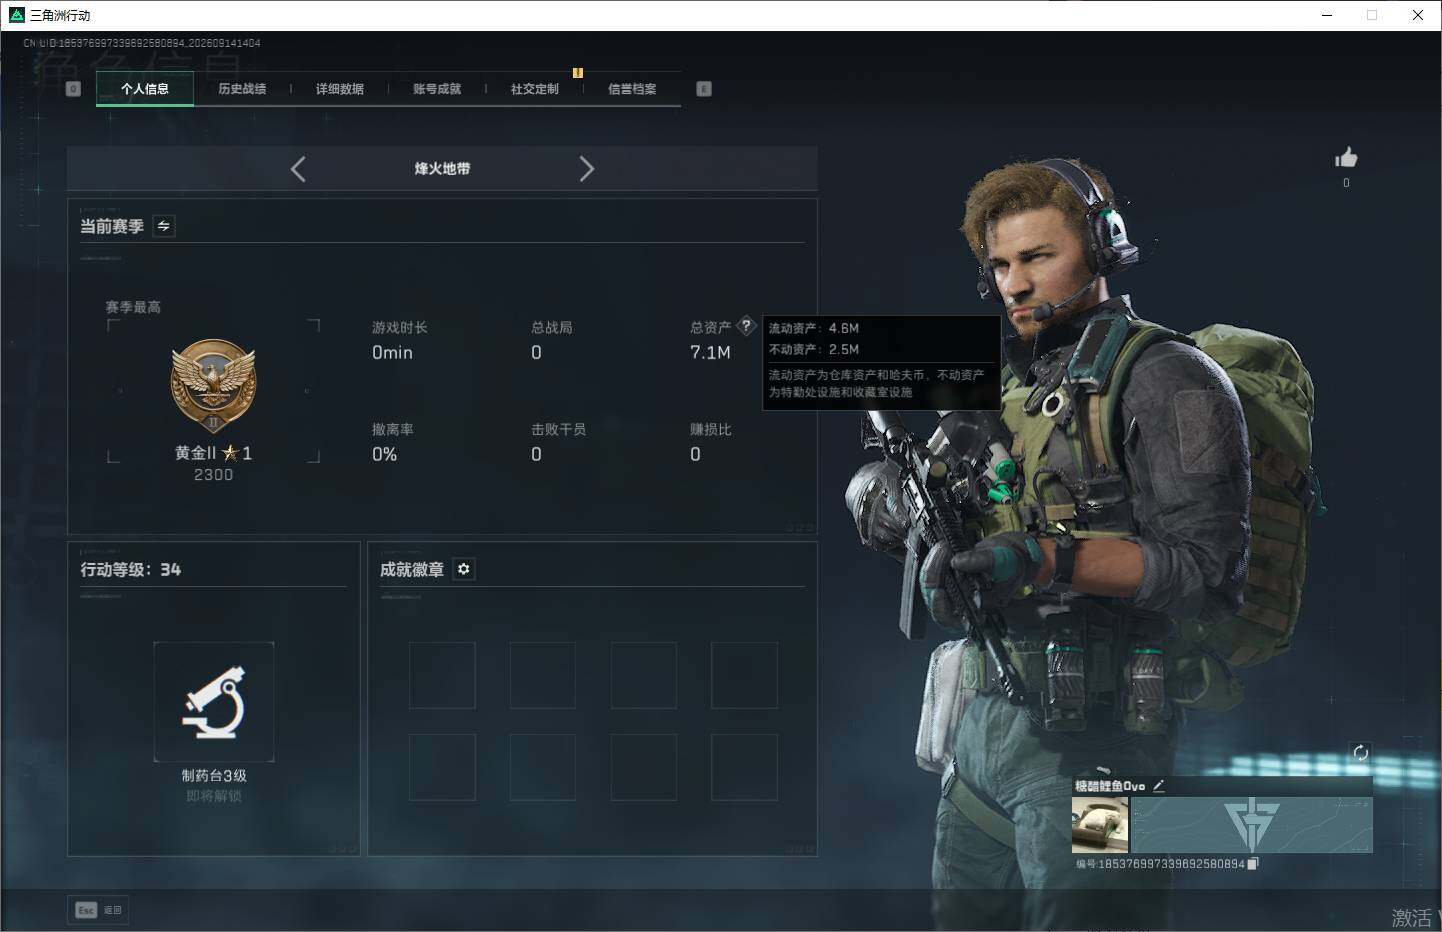Click the CN UID text at the top
The image size is (1442, 932).
point(142,43)
